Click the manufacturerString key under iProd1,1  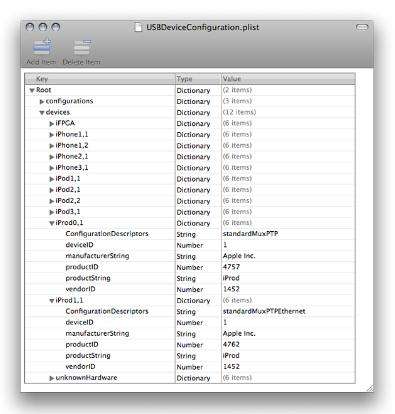tap(97, 333)
